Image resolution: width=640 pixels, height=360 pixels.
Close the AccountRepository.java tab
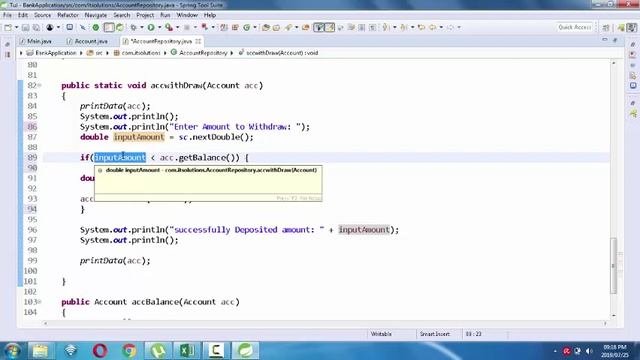[x=198, y=41]
